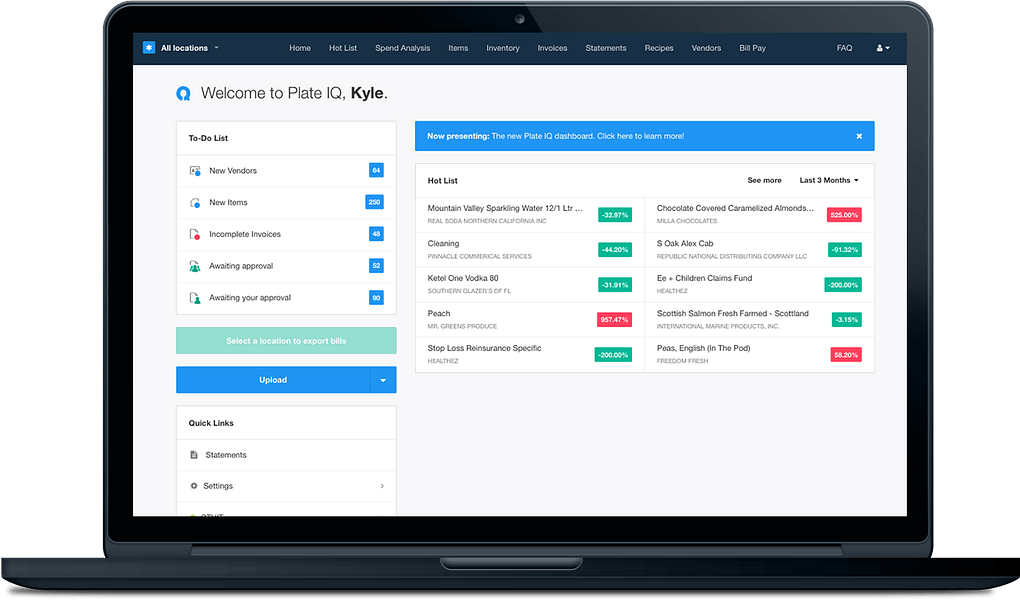
Task: Open Bill Pay in the navigation
Action: click(x=753, y=48)
